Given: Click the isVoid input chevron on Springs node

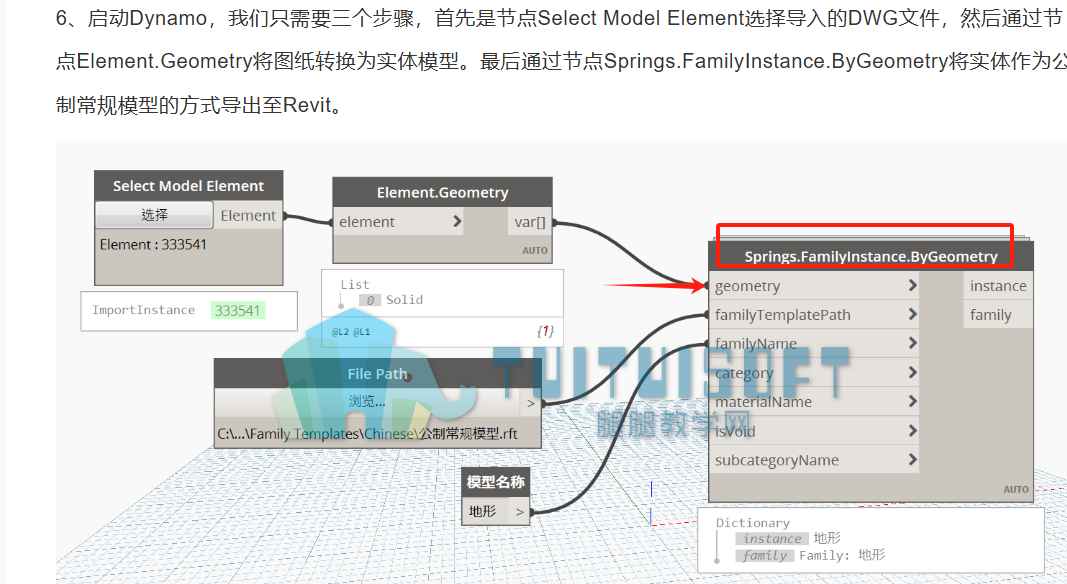Looking at the screenshot, I should [911, 430].
